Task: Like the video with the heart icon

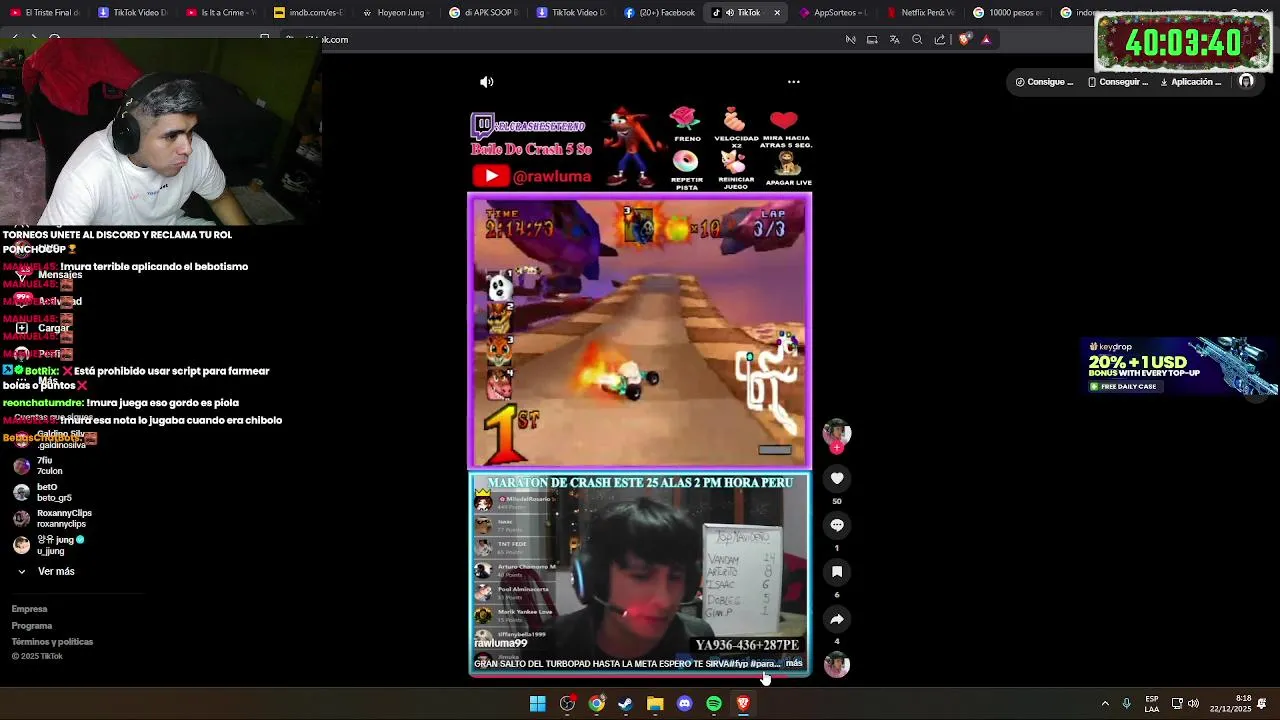Action: coord(837,478)
